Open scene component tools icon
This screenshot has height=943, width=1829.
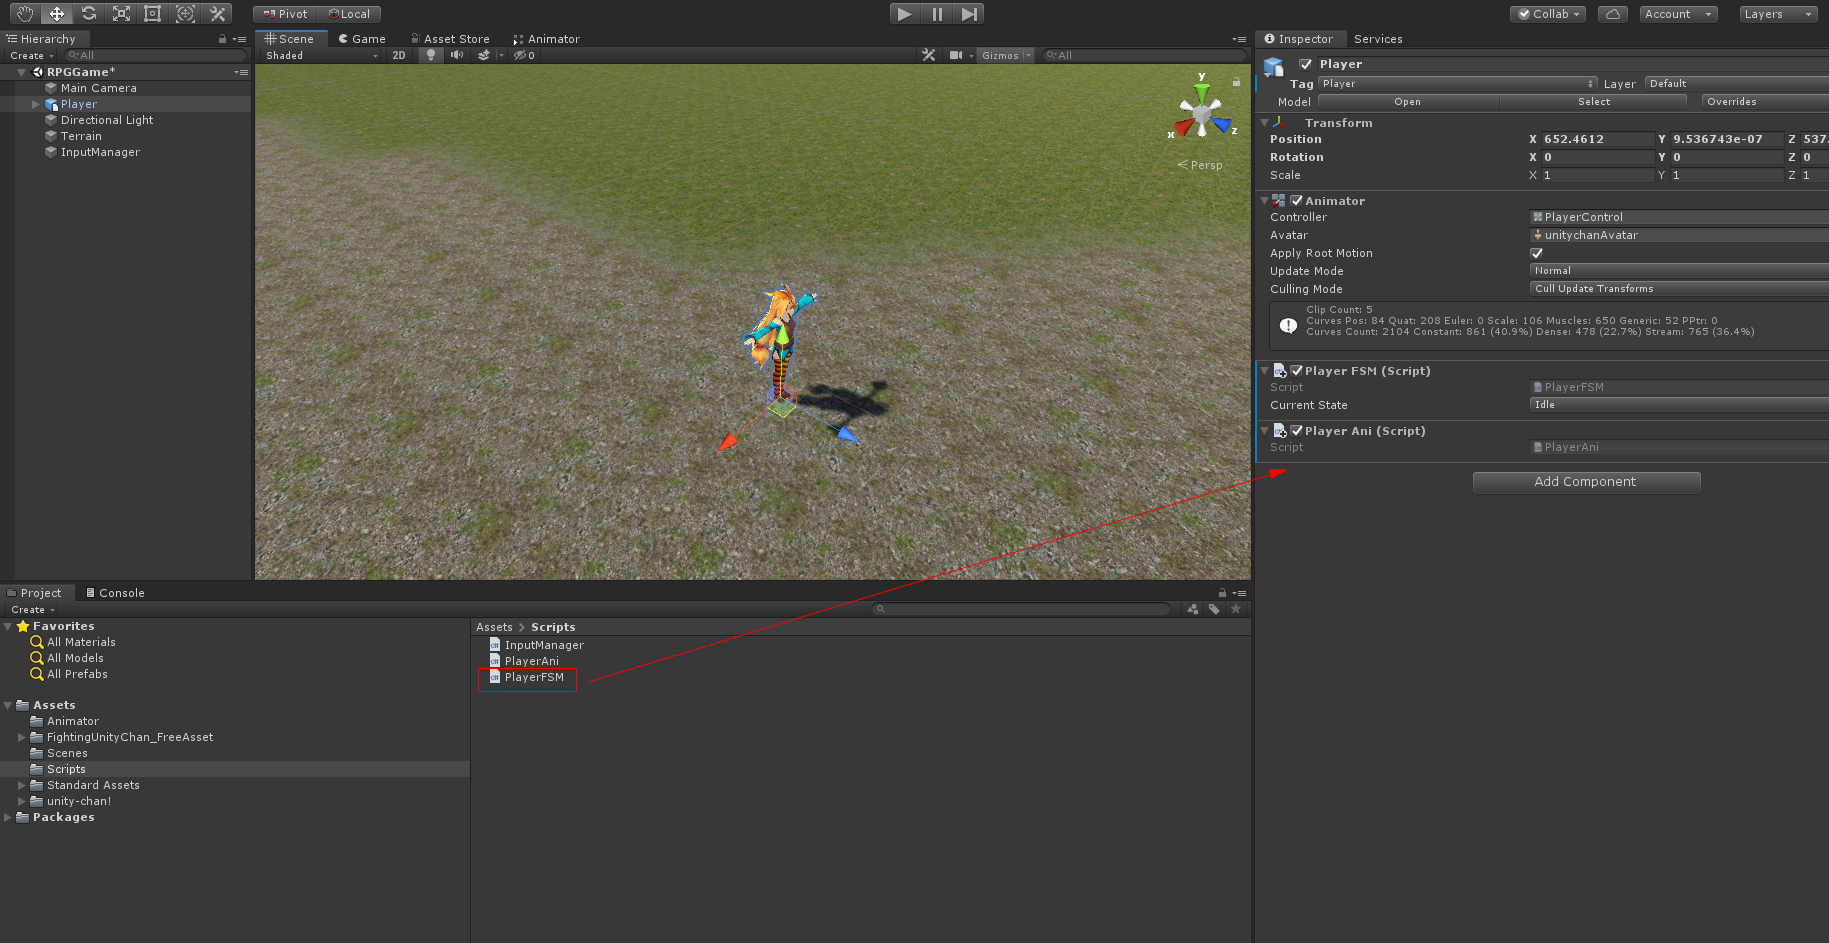[x=929, y=55]
